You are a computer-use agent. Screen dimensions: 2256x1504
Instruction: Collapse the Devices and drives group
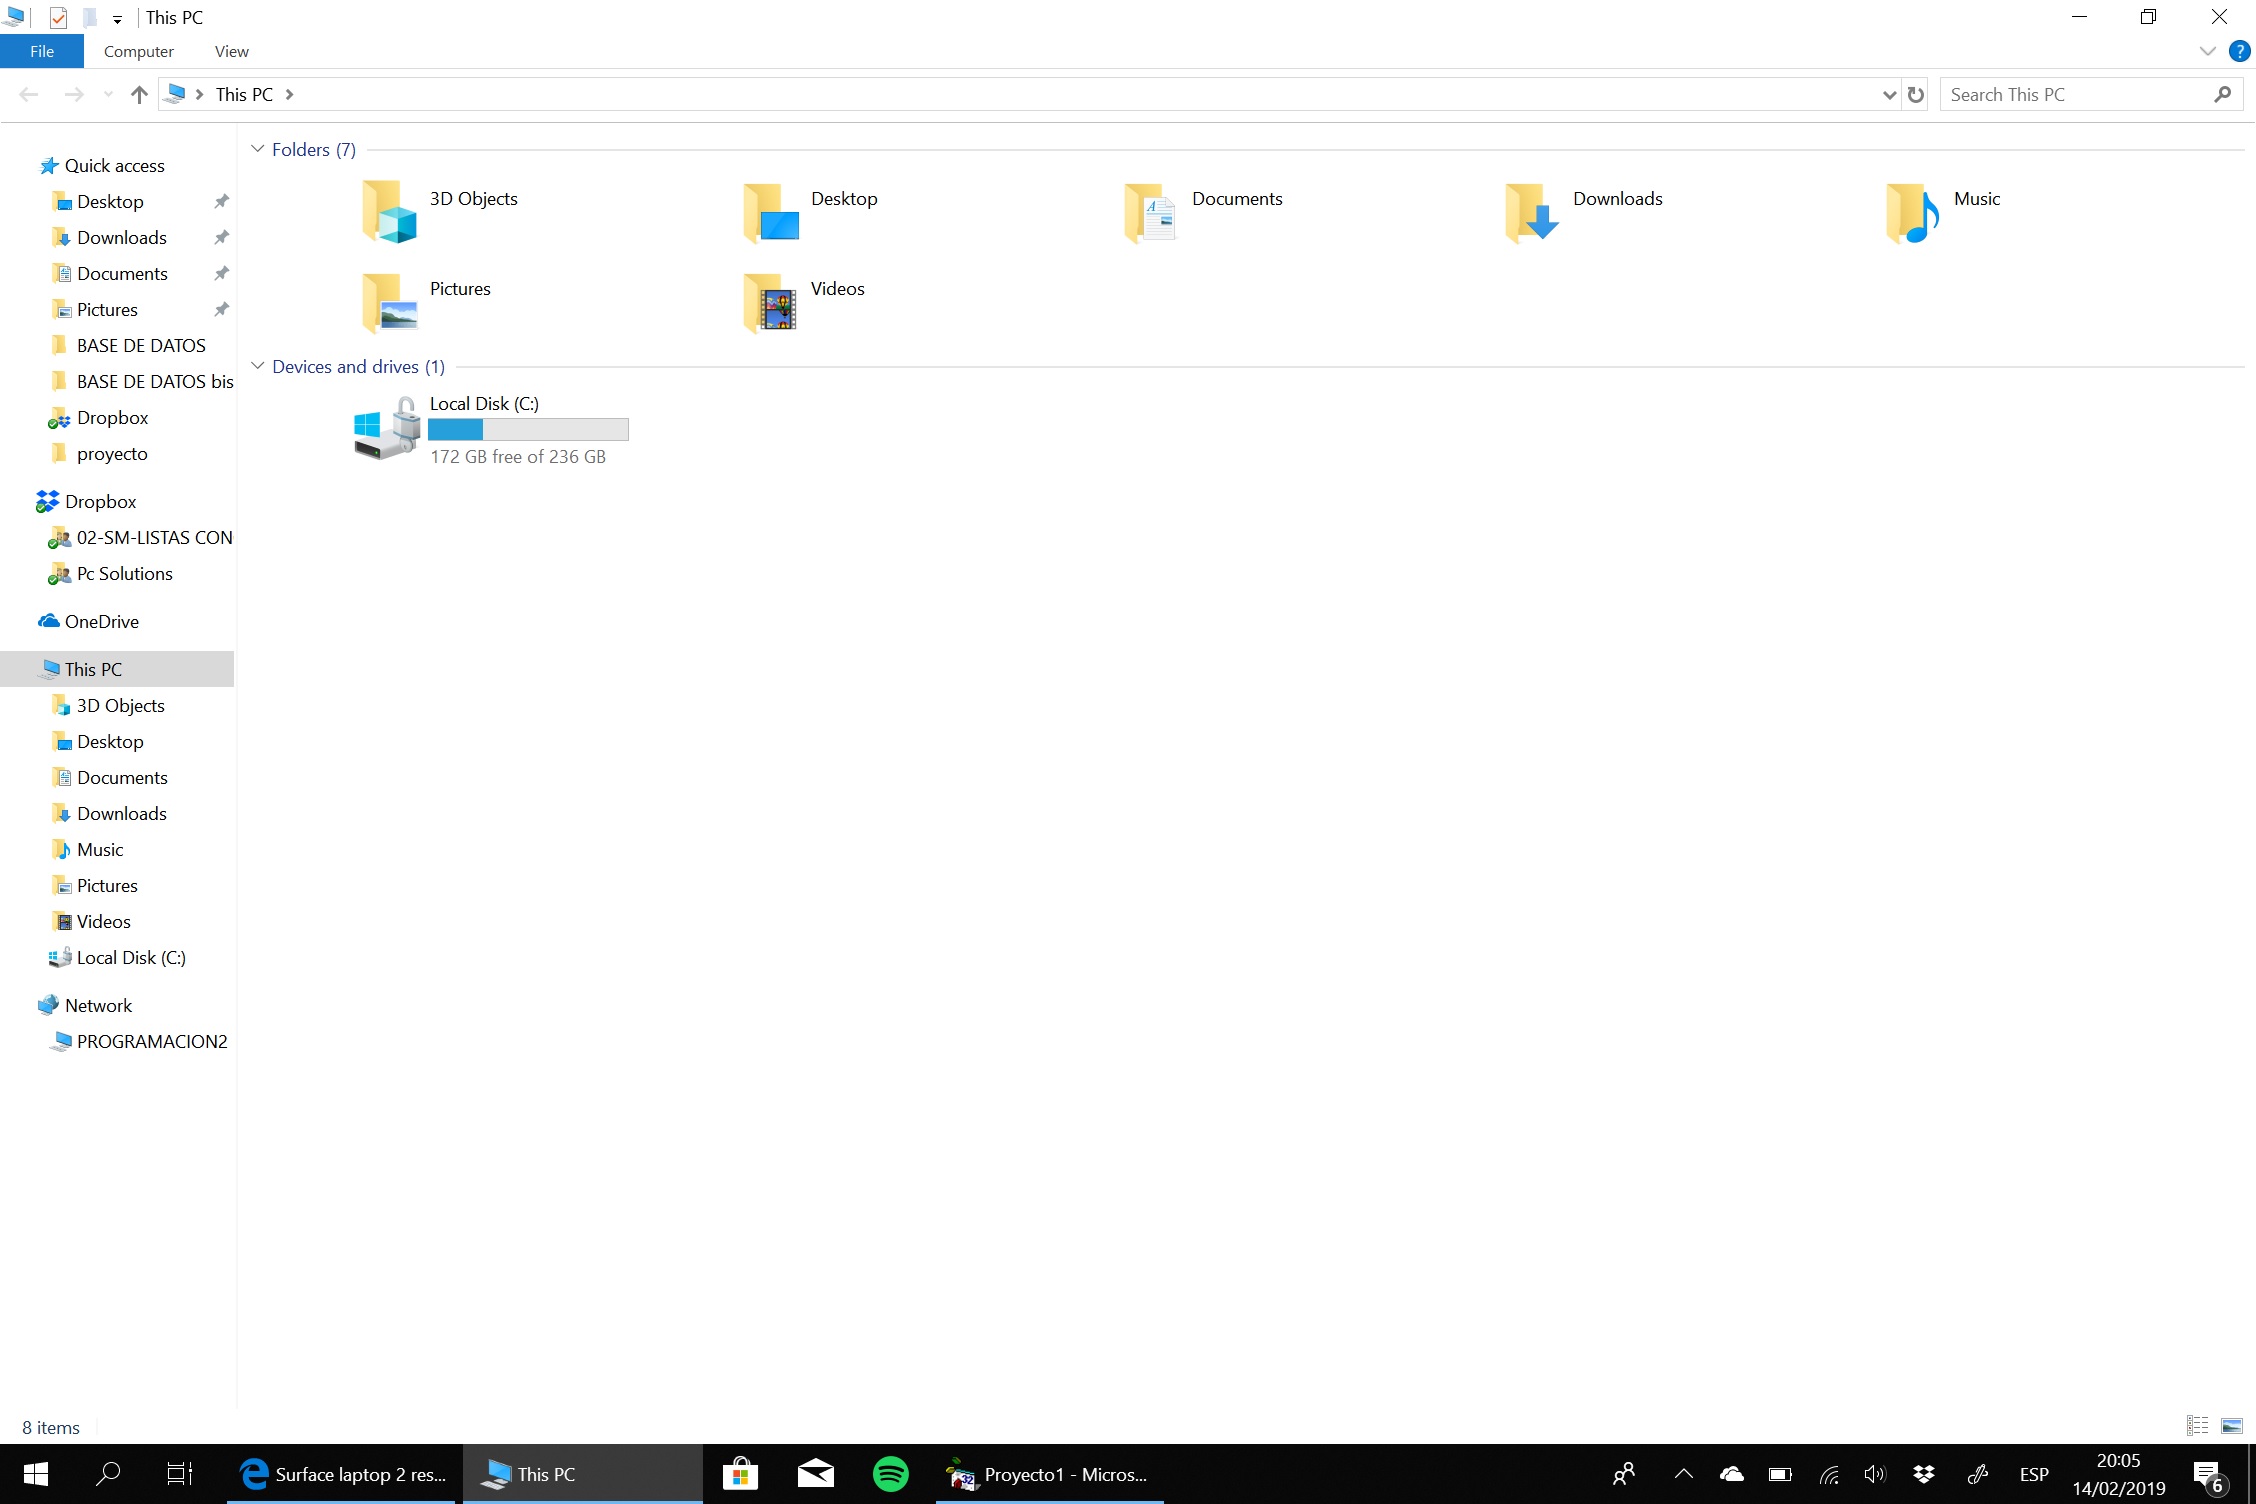point(258,366)
